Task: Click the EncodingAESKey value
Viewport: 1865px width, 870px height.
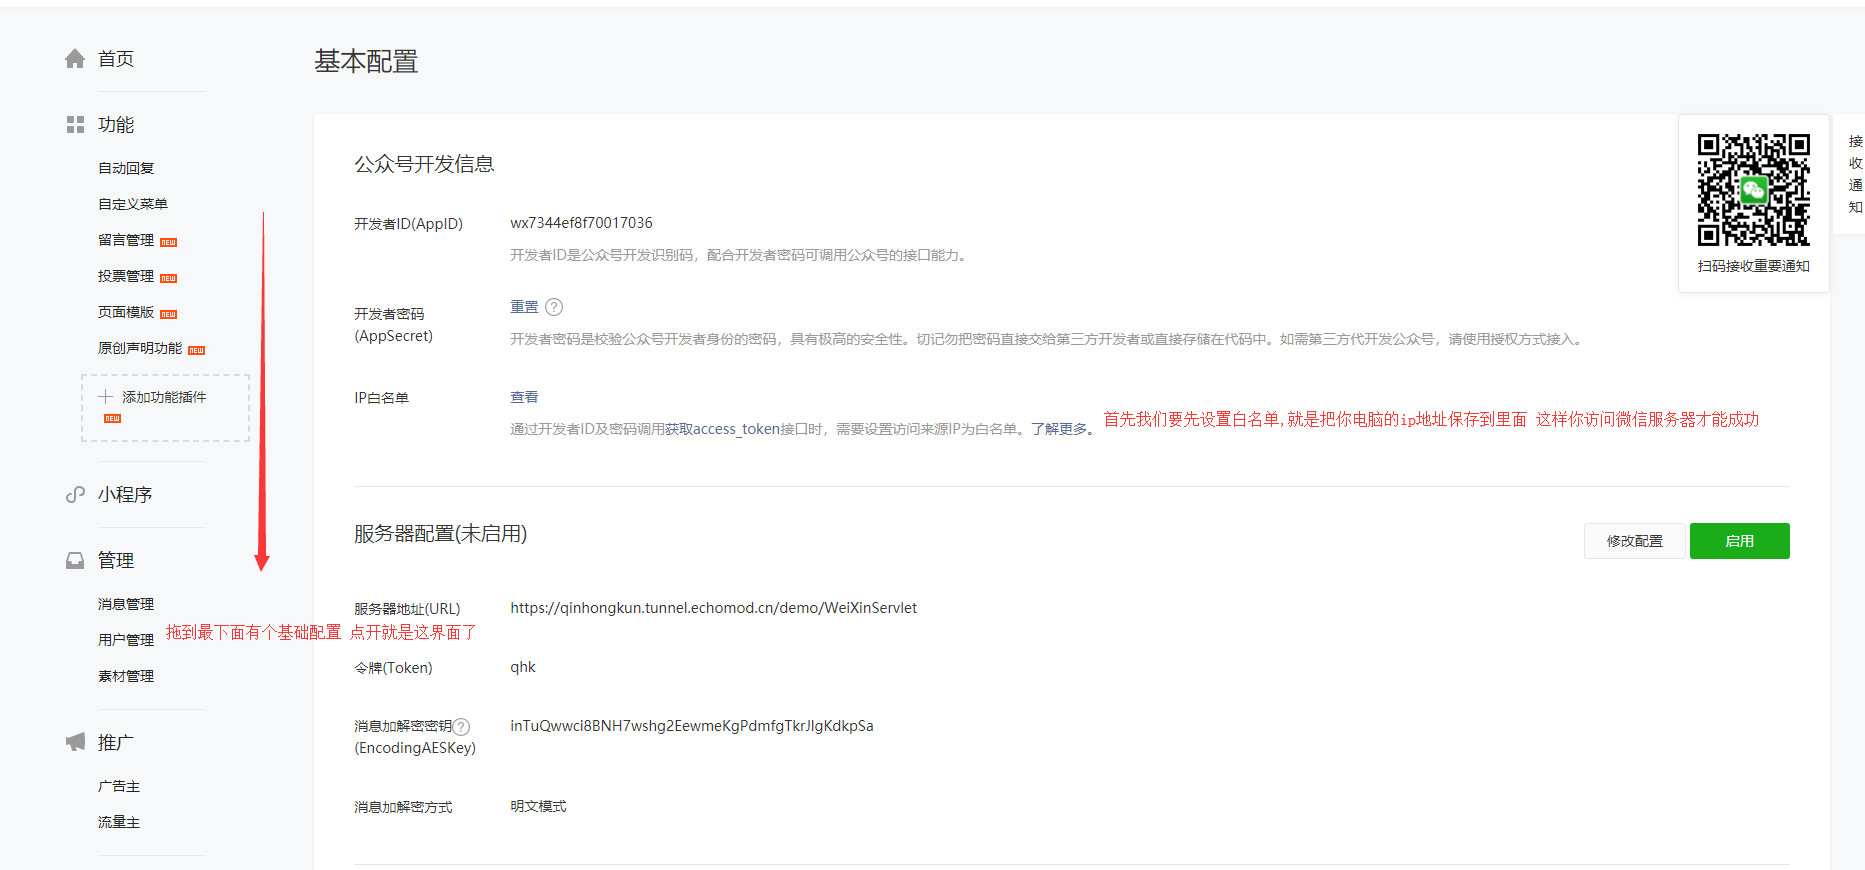Action: click(x=692, y=726)
